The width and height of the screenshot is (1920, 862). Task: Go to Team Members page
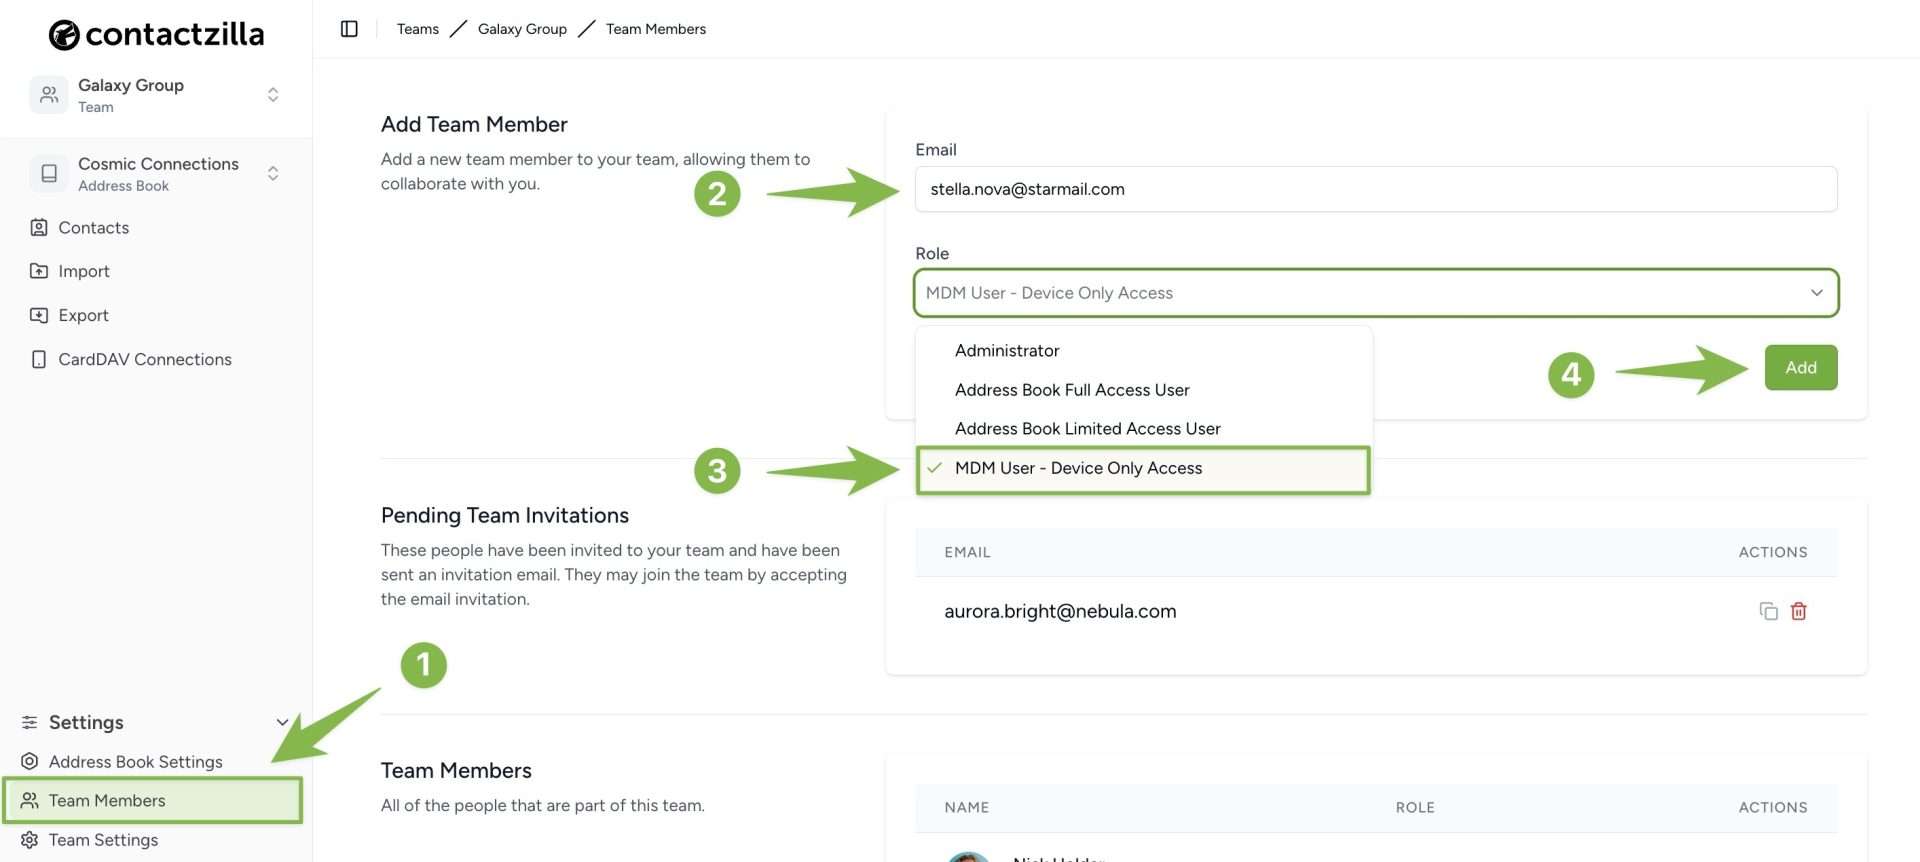(x=153, y=800)
